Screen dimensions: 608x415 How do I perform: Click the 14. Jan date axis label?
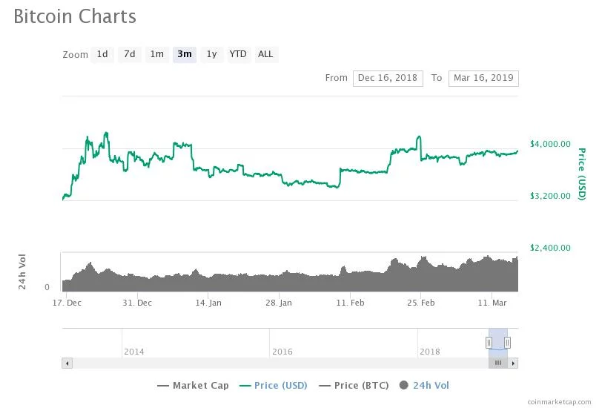(x=208, y=303)
